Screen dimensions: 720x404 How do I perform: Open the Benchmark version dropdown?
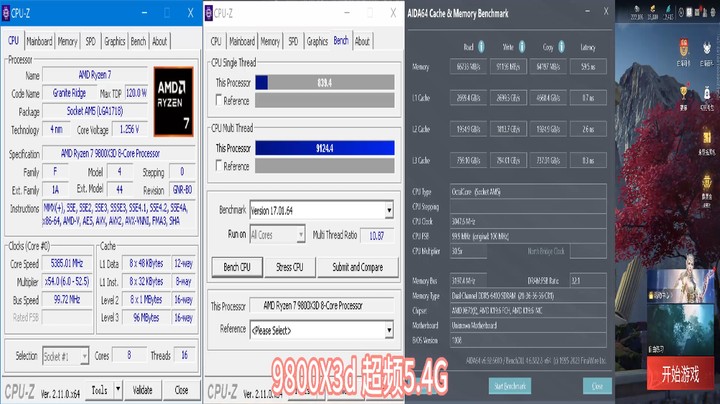(389, 210)
